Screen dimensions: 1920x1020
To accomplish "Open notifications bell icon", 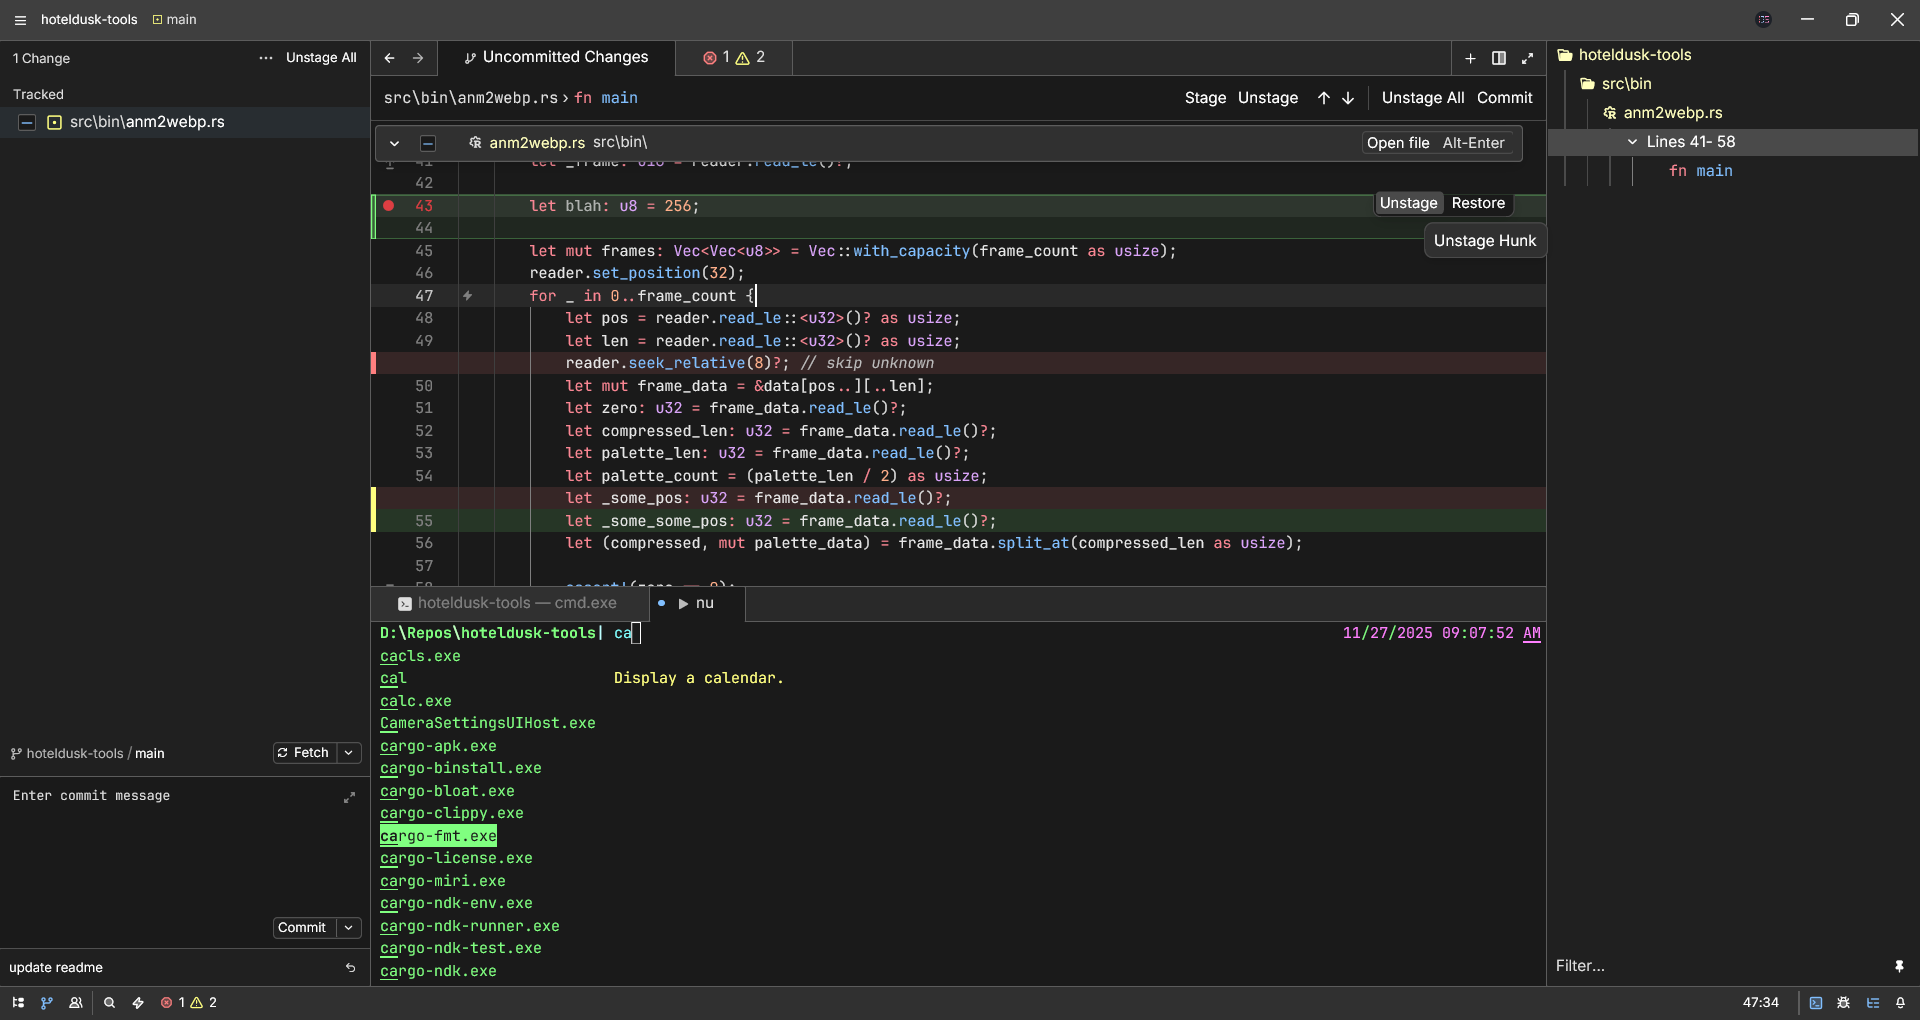I will [x=1901, y=1003].
